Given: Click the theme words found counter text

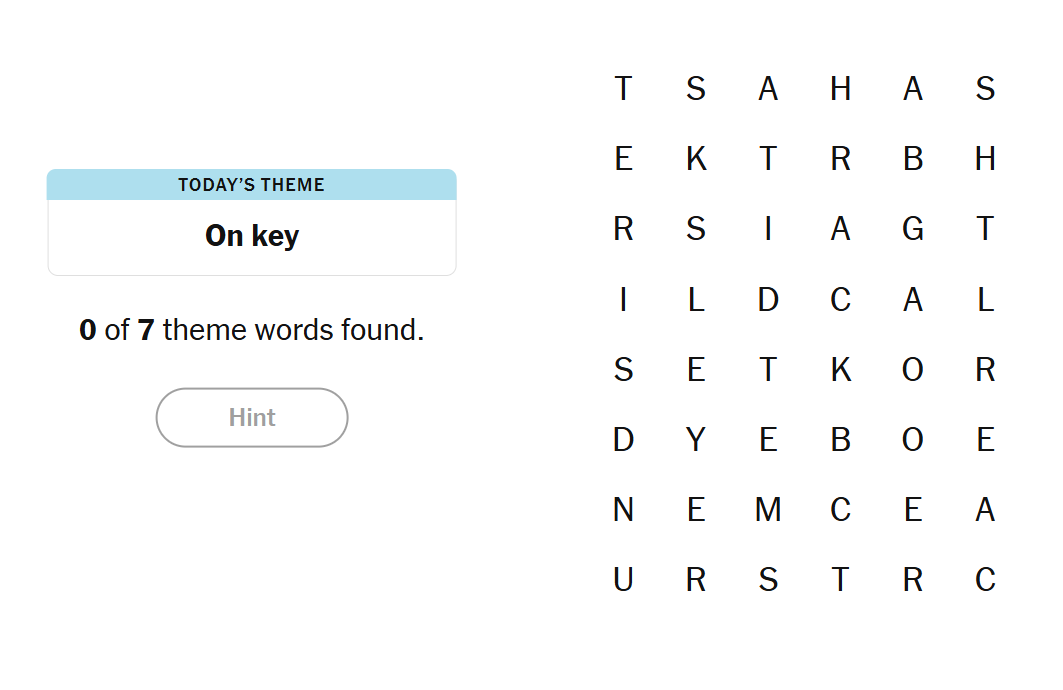Looking at the screenshot, I should point(251,329).
